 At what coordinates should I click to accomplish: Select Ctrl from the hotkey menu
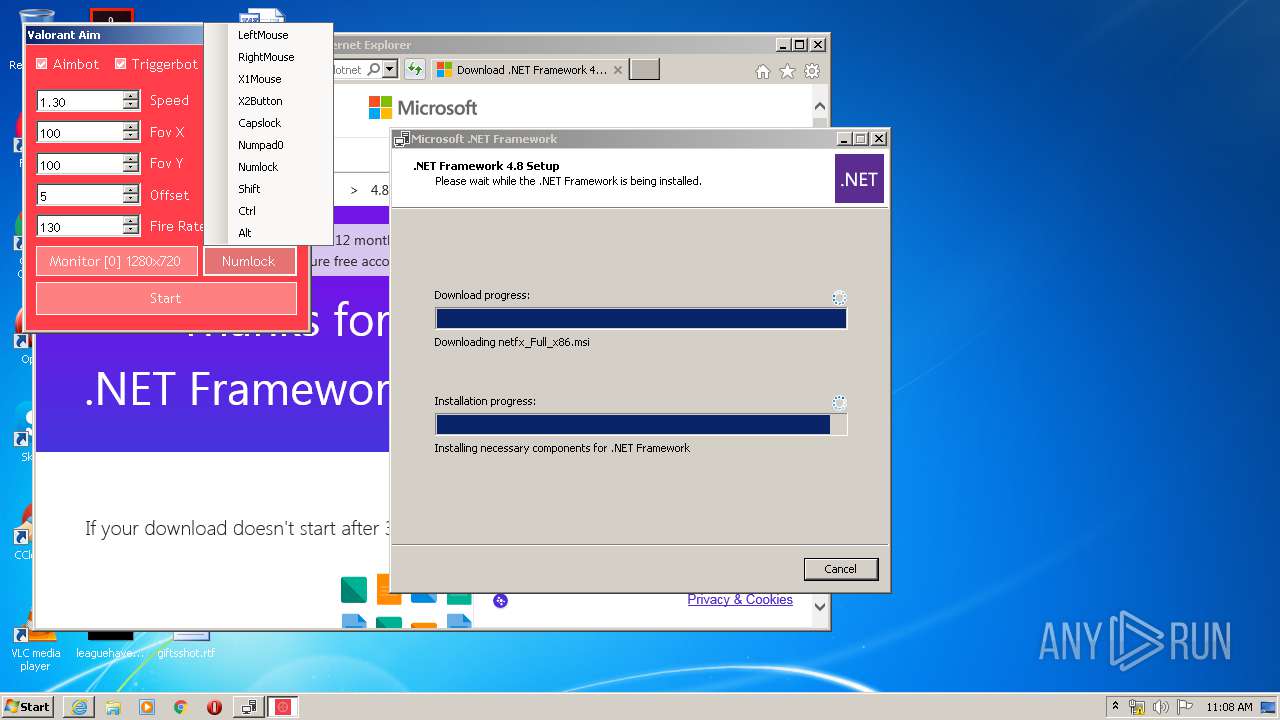point(268,211)
